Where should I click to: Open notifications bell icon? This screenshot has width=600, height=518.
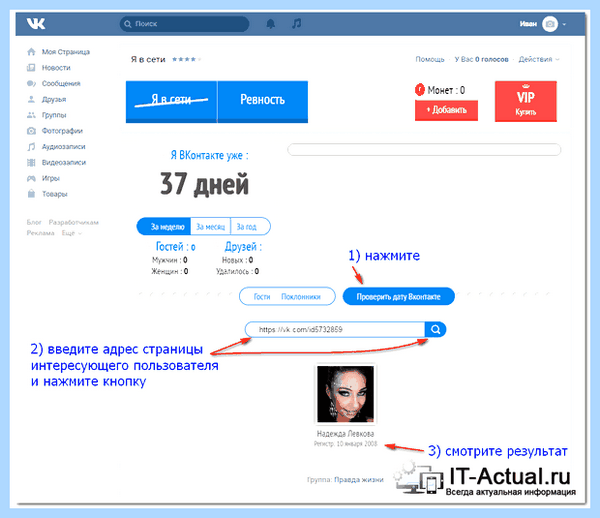[271, 24]
